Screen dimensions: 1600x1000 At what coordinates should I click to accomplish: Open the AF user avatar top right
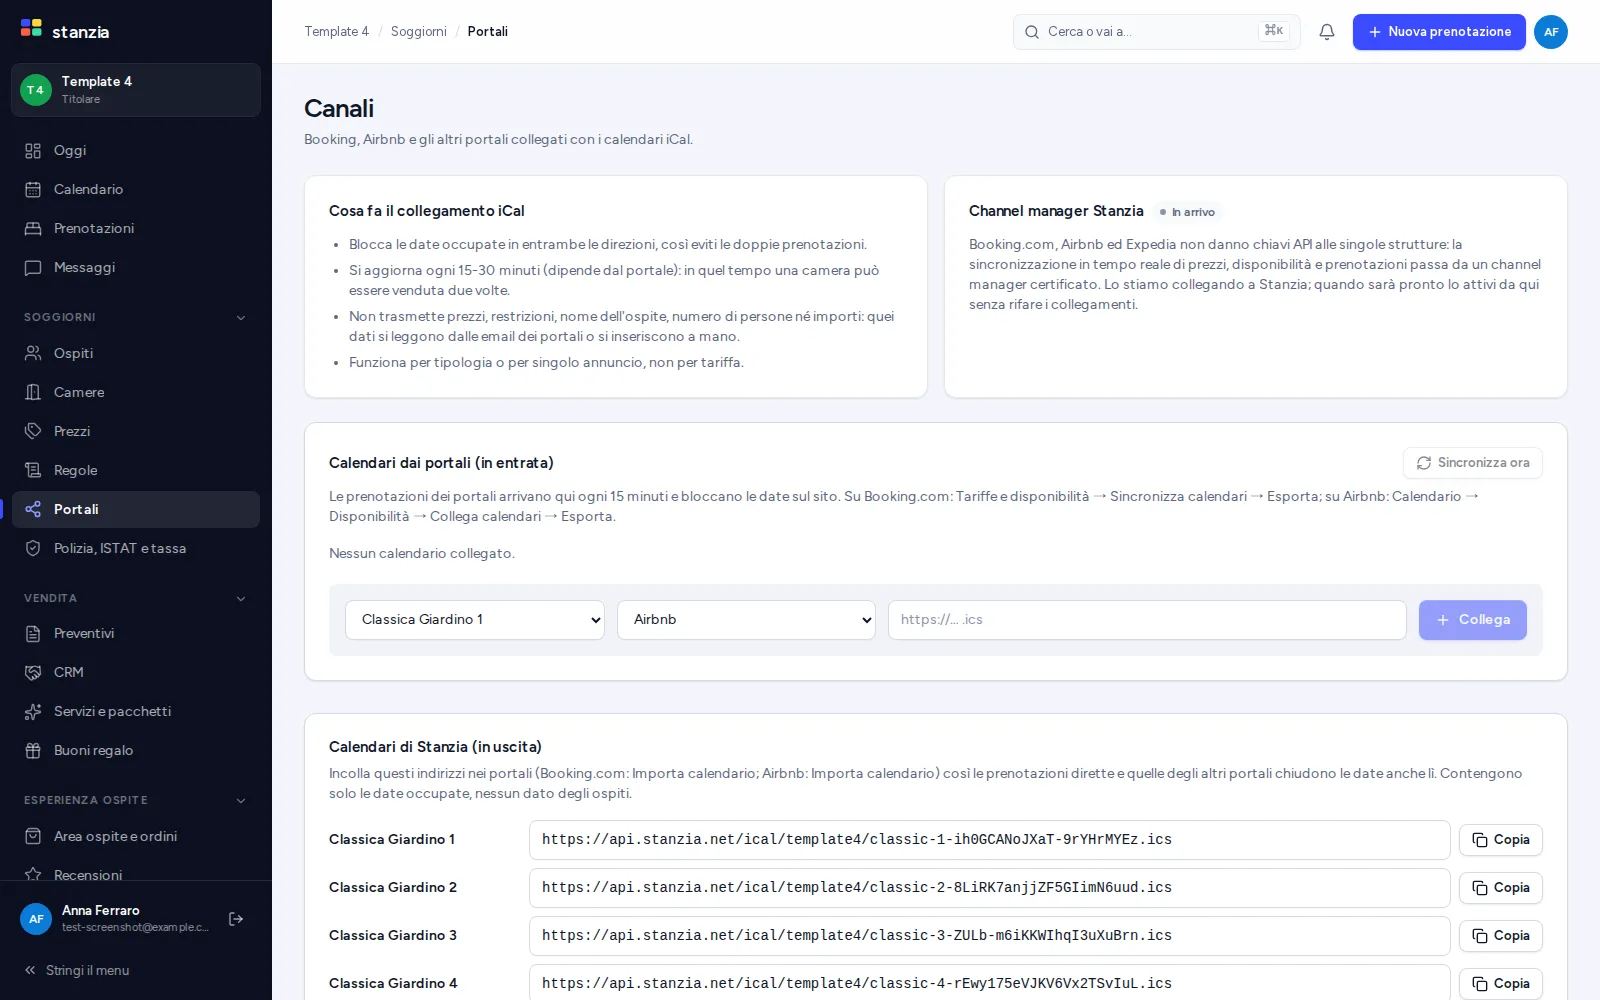click(1551, 32)
